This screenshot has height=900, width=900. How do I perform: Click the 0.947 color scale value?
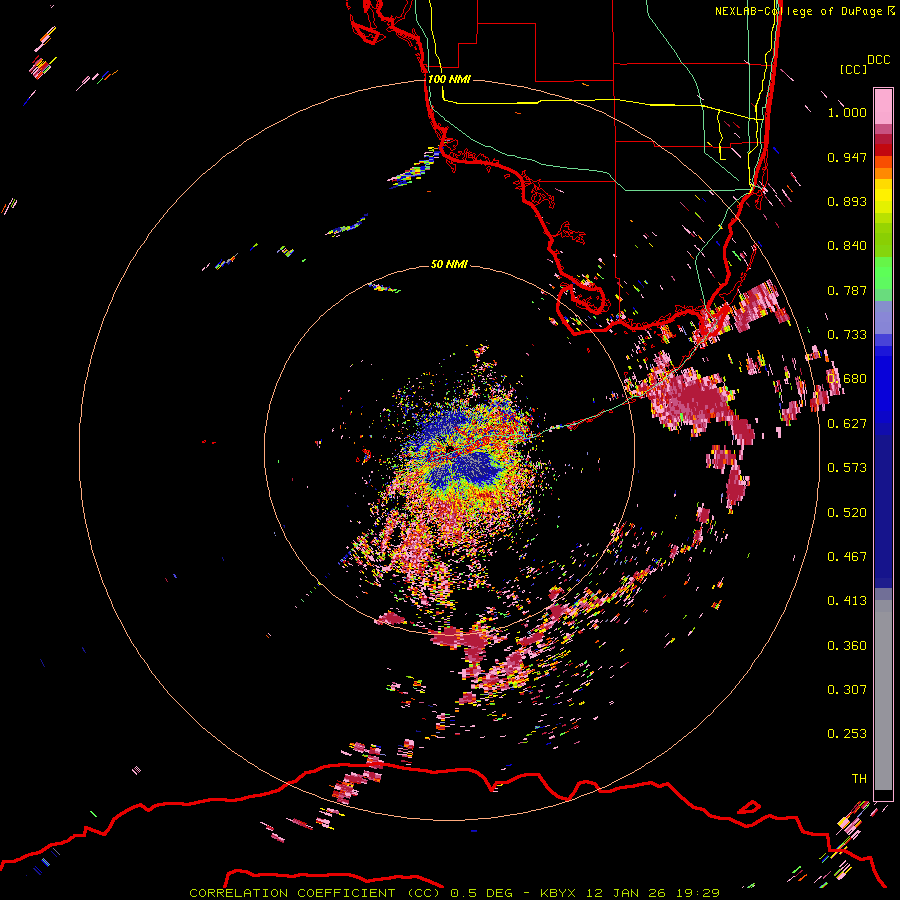[847, 157]
